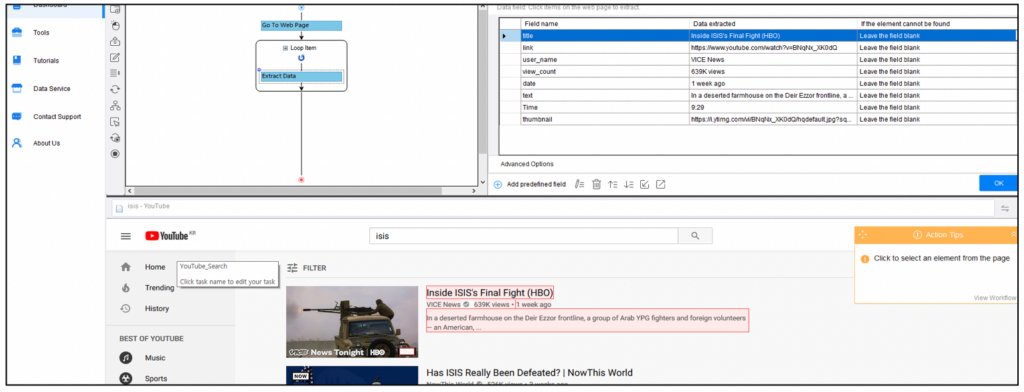Viewport: 1024px width, 392px height.
Task: Select the 'Time' field name cell
Action: (x=605, y=108)
